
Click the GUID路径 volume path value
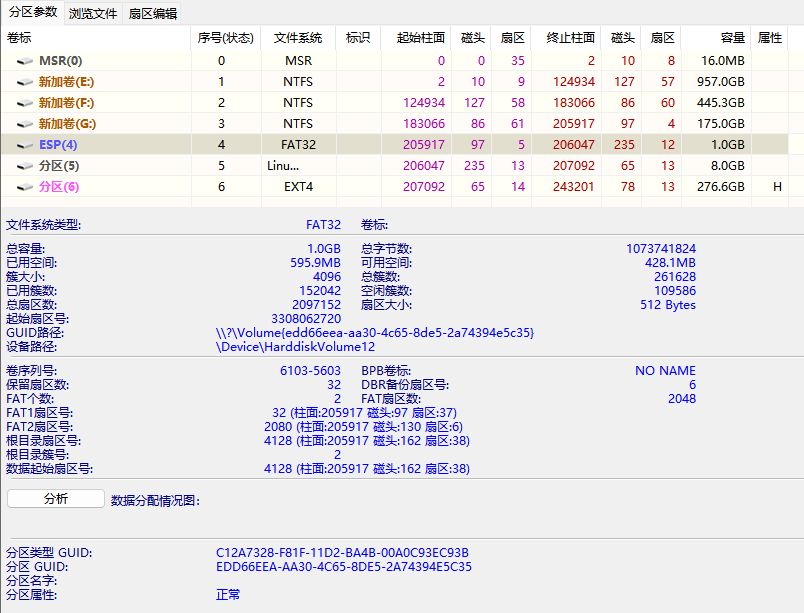375,333
